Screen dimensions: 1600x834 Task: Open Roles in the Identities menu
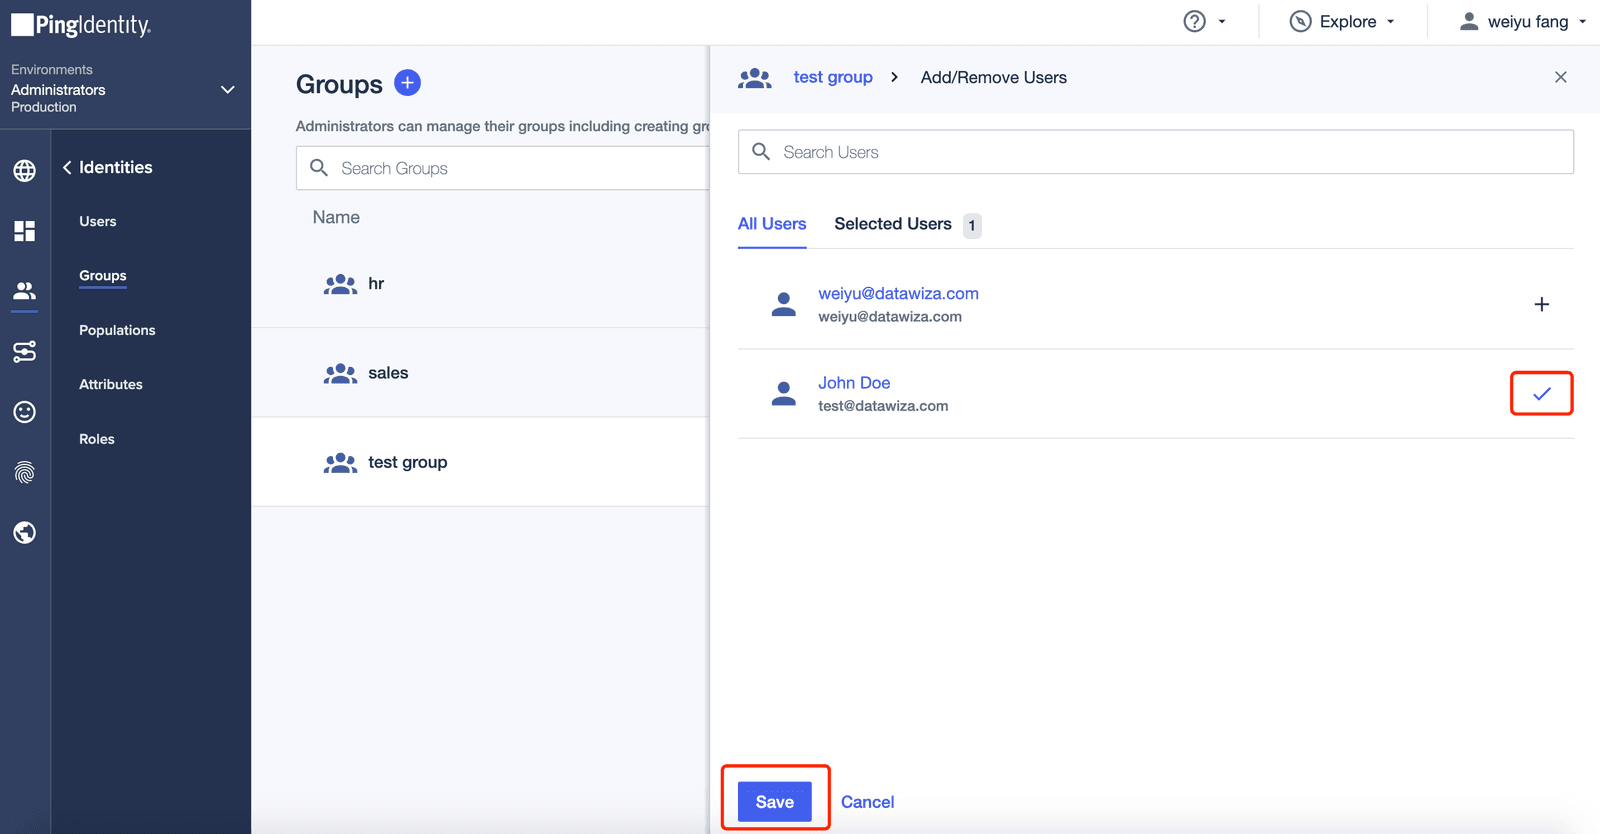[x=97, y=439]
